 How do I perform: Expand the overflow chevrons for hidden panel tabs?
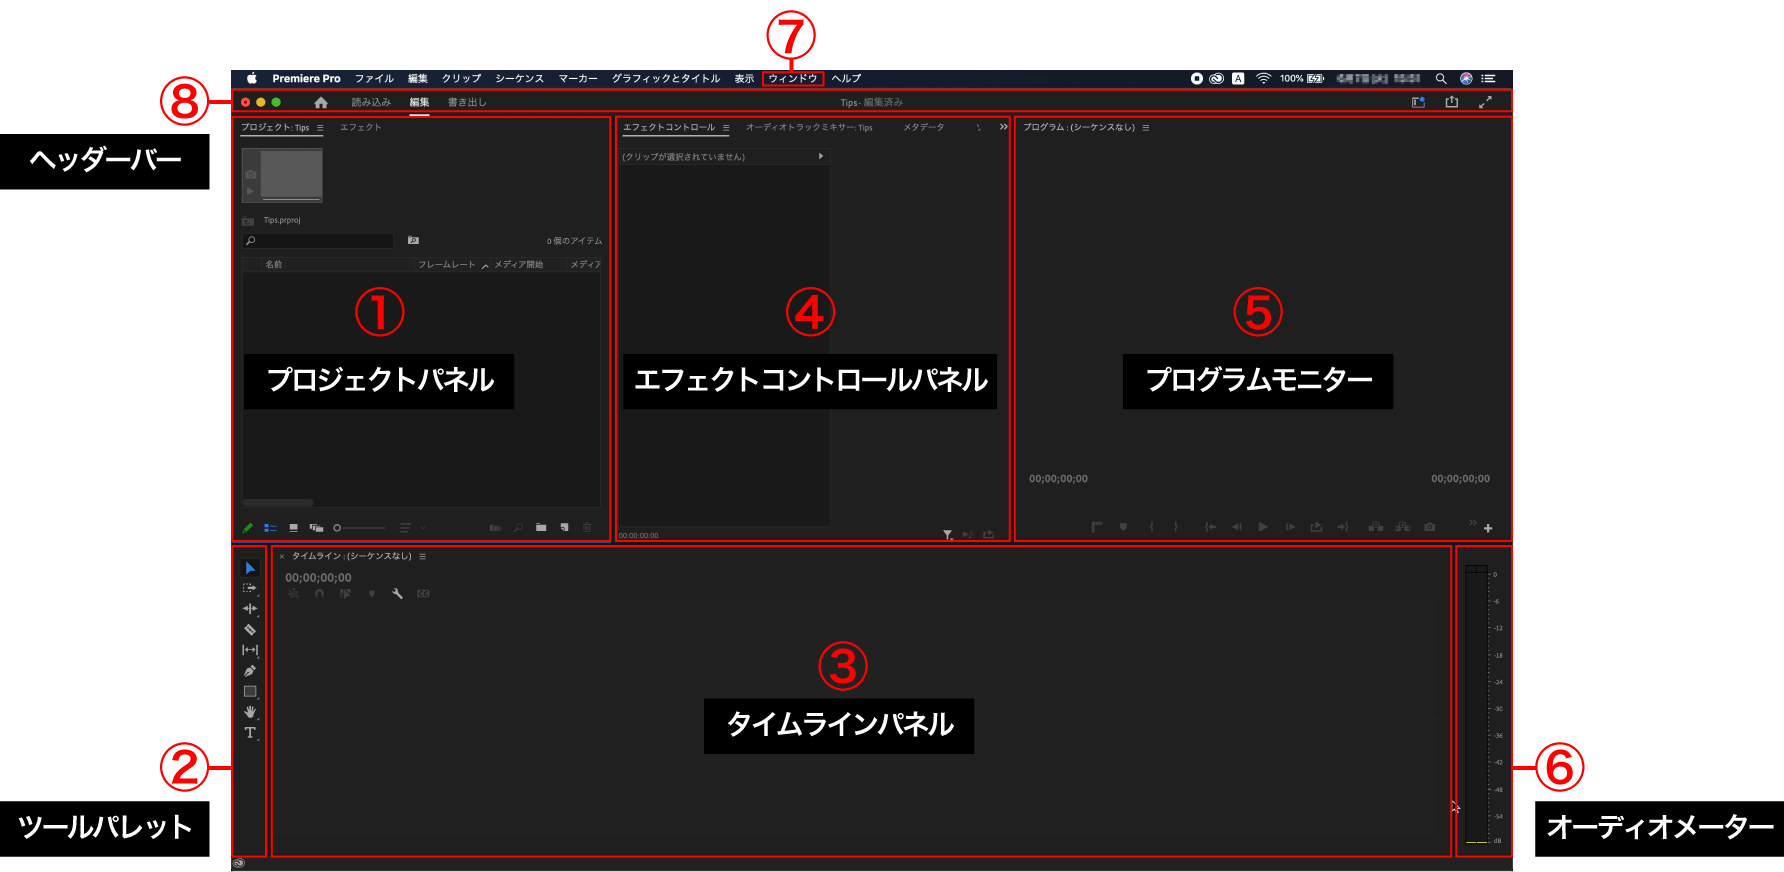[x=1003, y=127]
